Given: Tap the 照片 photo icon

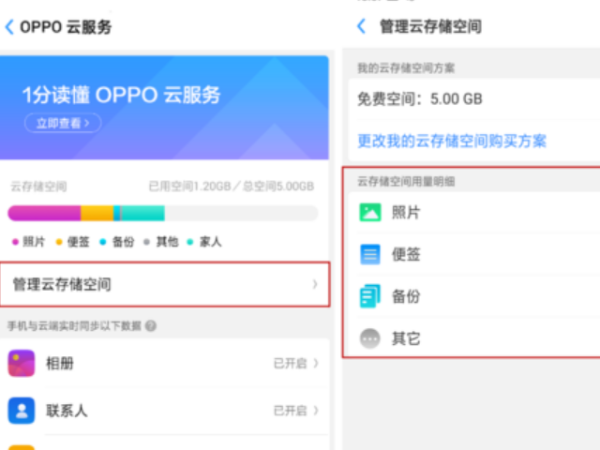Looking at the screenshot, I should [x=371, y=212].
